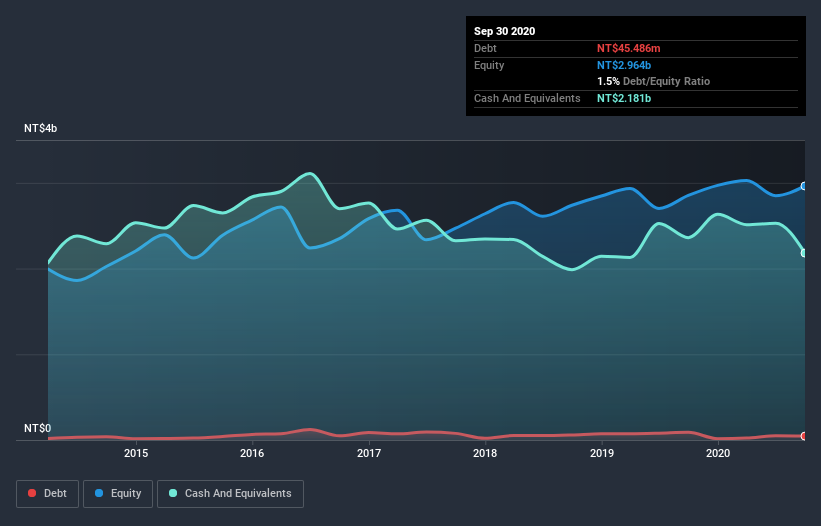Viewport: 821px width, 526px height.
Task: Click the 2015 x-axis label
Action: (136, 453)
